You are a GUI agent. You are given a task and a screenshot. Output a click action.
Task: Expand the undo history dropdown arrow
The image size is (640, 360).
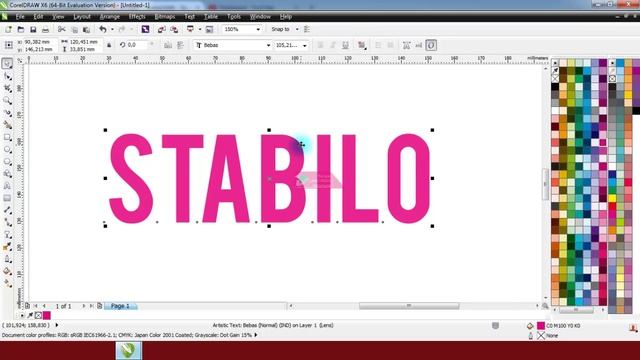click(112, 29)
